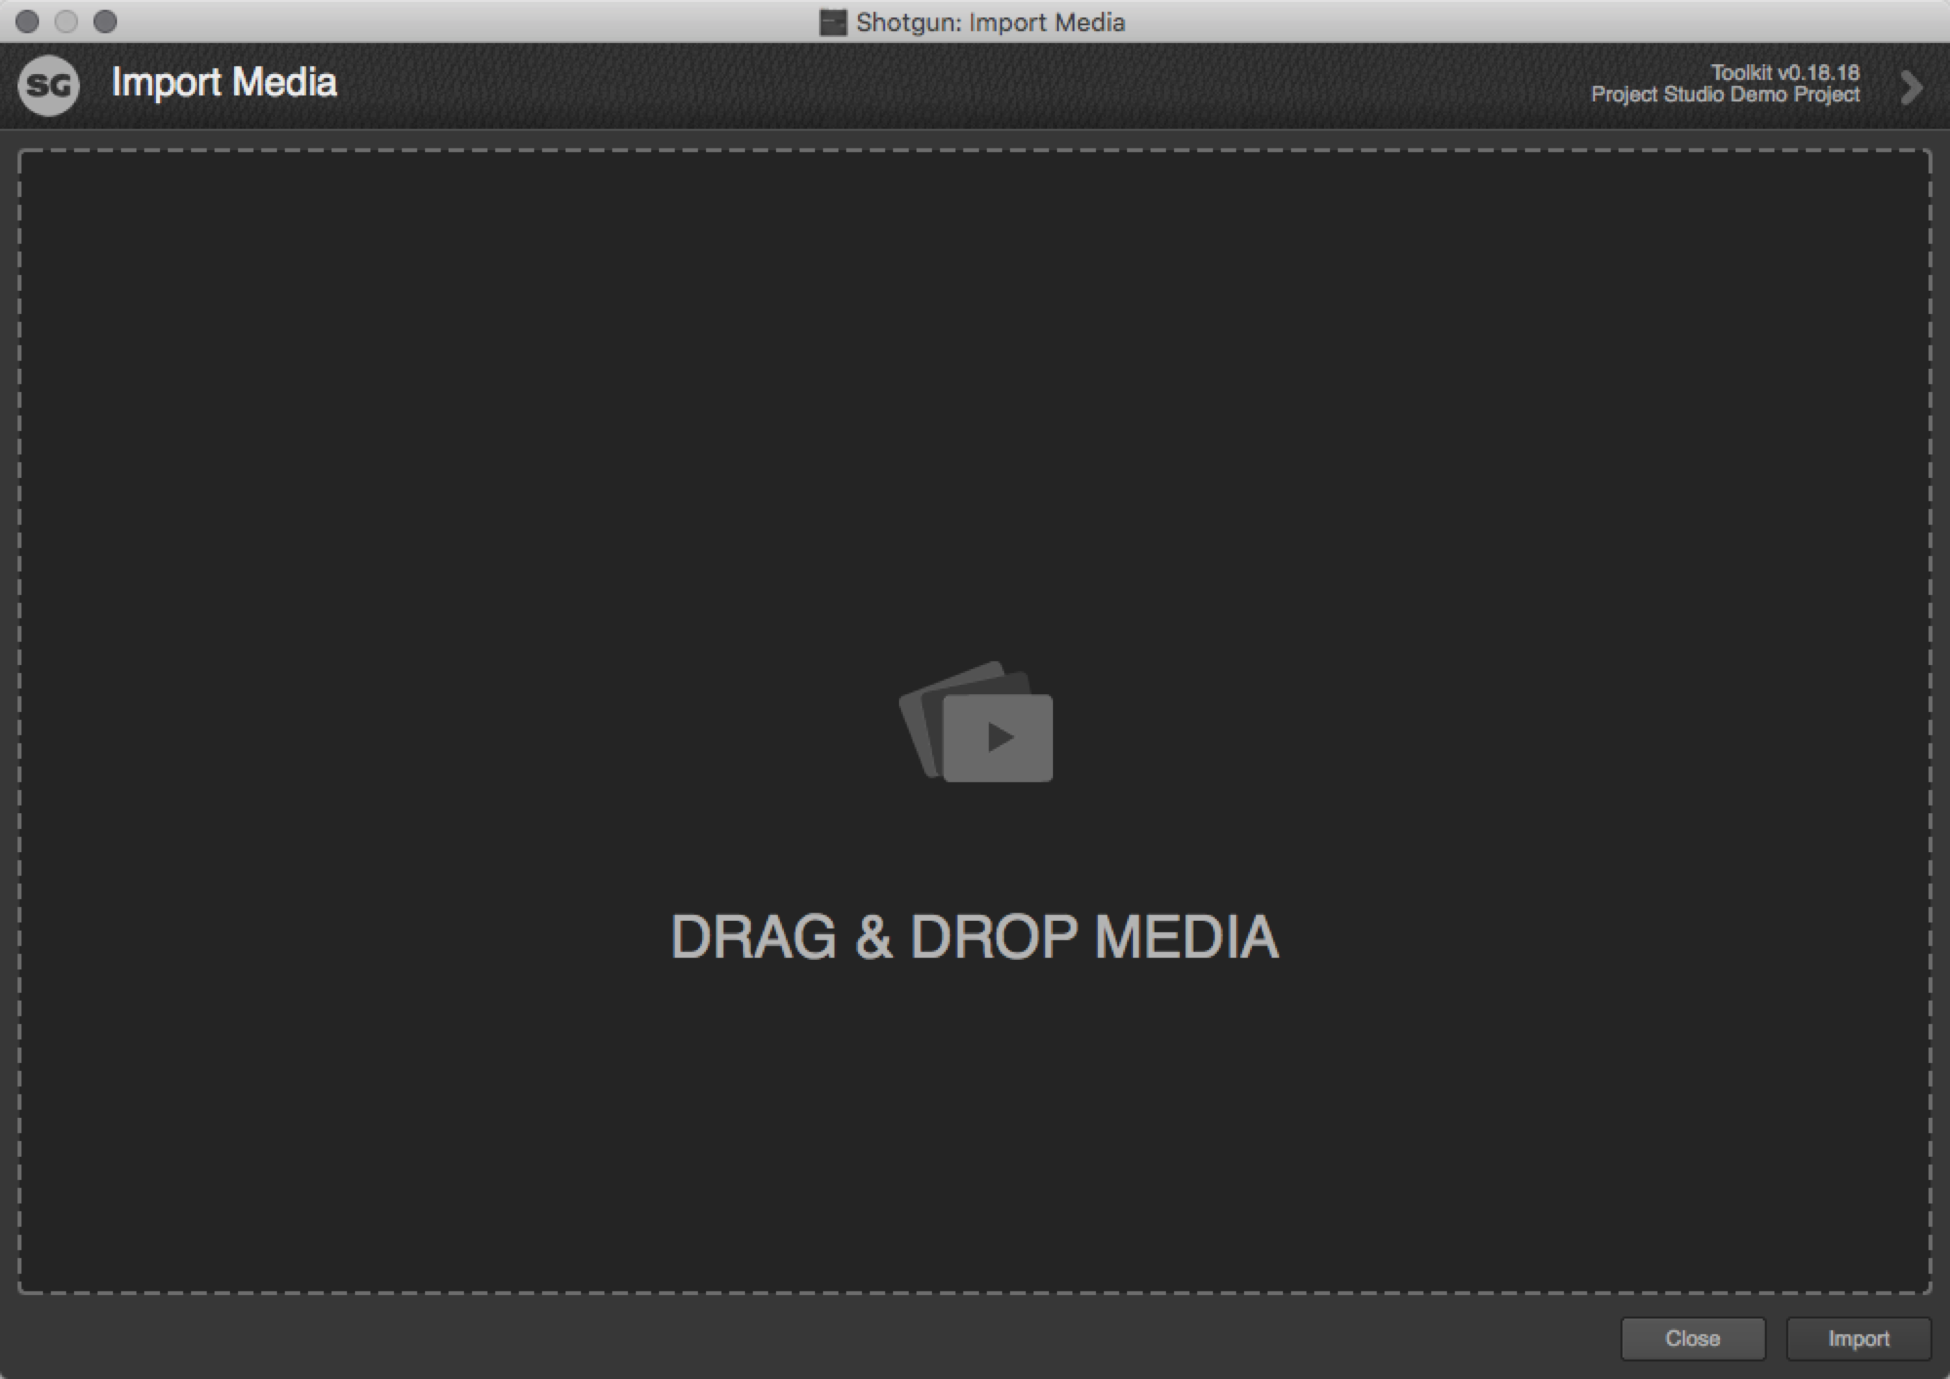Image resolution: width=1950 pixels, height=1379 pixels.
Task: Click the SG Shotgun logo icon
Action: pos(48,85)
